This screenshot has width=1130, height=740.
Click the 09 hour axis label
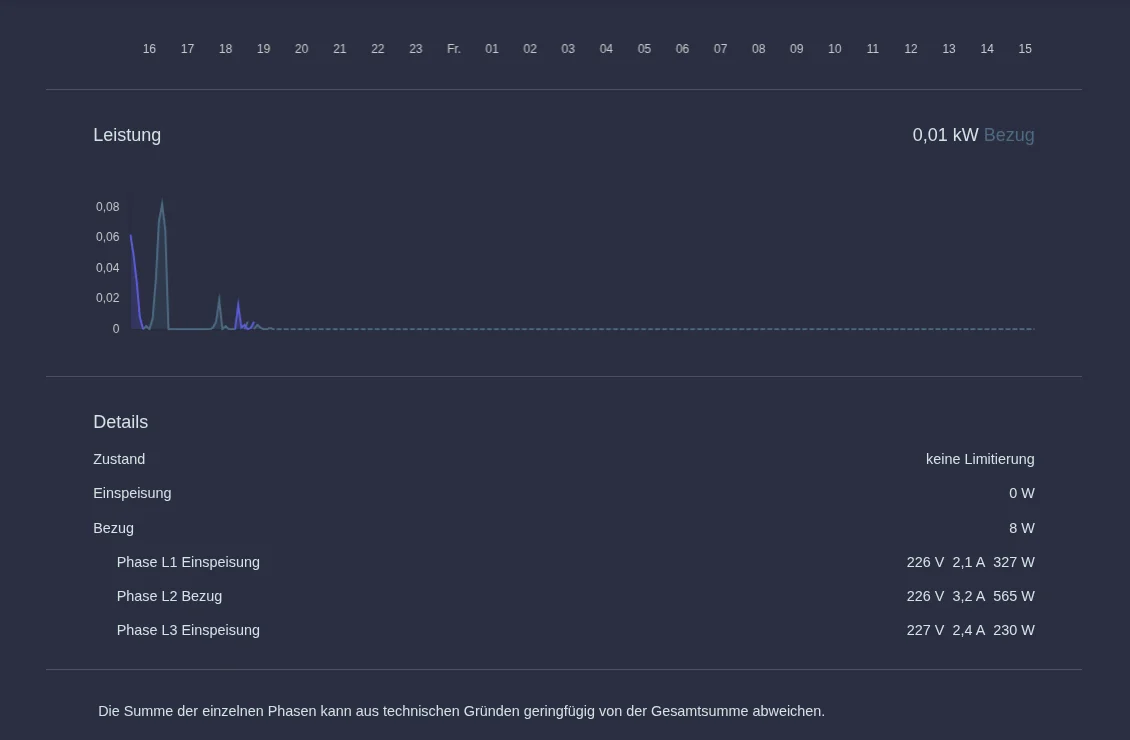click(x=796, y=49)
